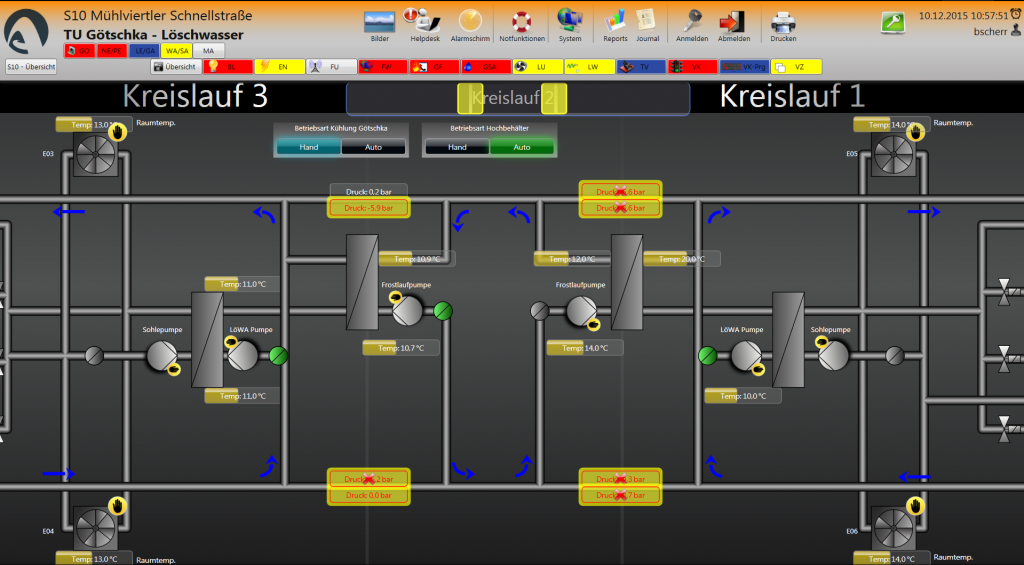This screenshot has height=565, width=1024.
Task: Open the GO status tab
Action: pos(80,50)
